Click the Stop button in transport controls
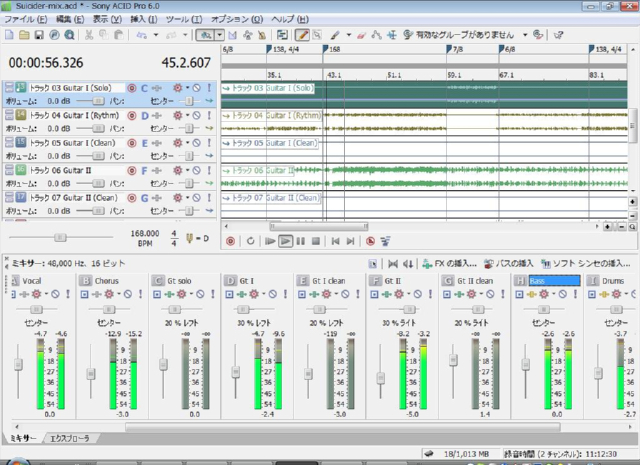The height and width of the screenshot is (465, 640). (315, 241)
